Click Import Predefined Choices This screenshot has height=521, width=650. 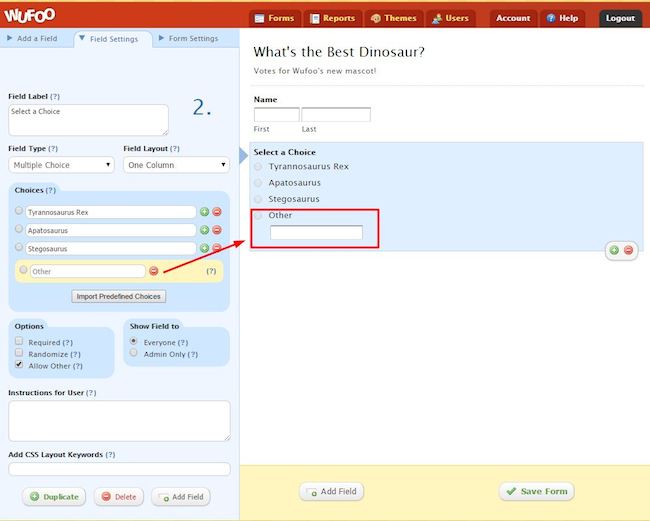(119, 296)
